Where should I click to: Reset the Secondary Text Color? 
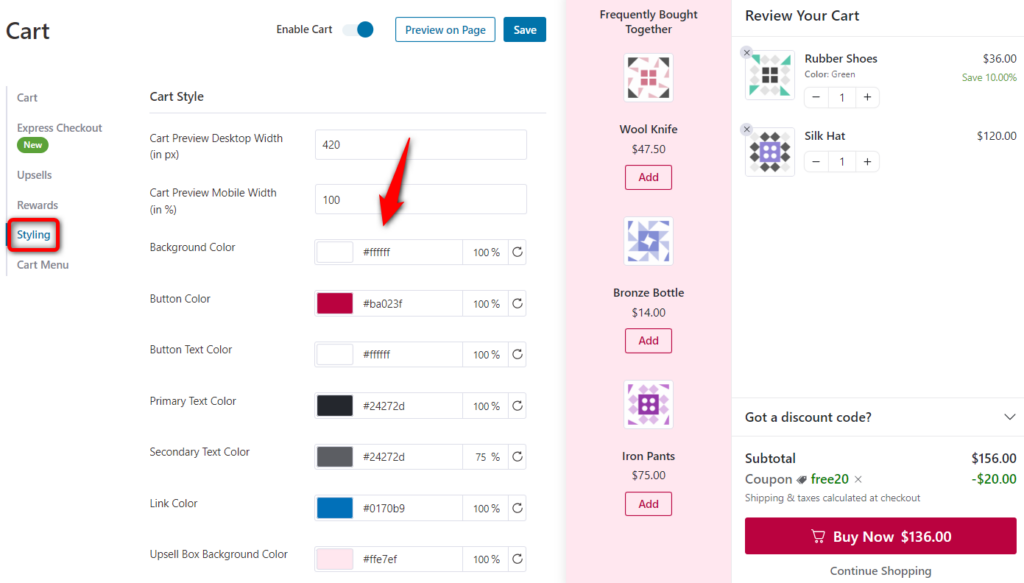pyautogui.click(x=517, y=456)
